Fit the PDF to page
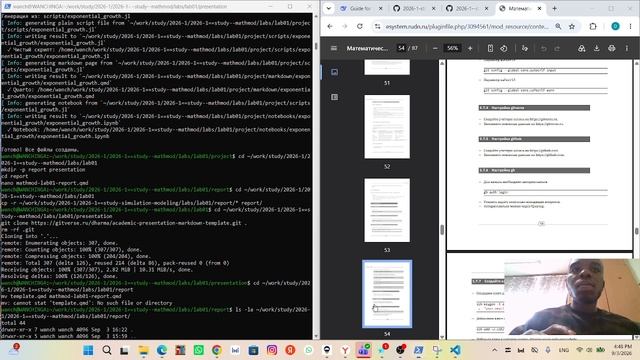Image resolution: width=640 pixels, height=360 pixels. pos(490,48)
